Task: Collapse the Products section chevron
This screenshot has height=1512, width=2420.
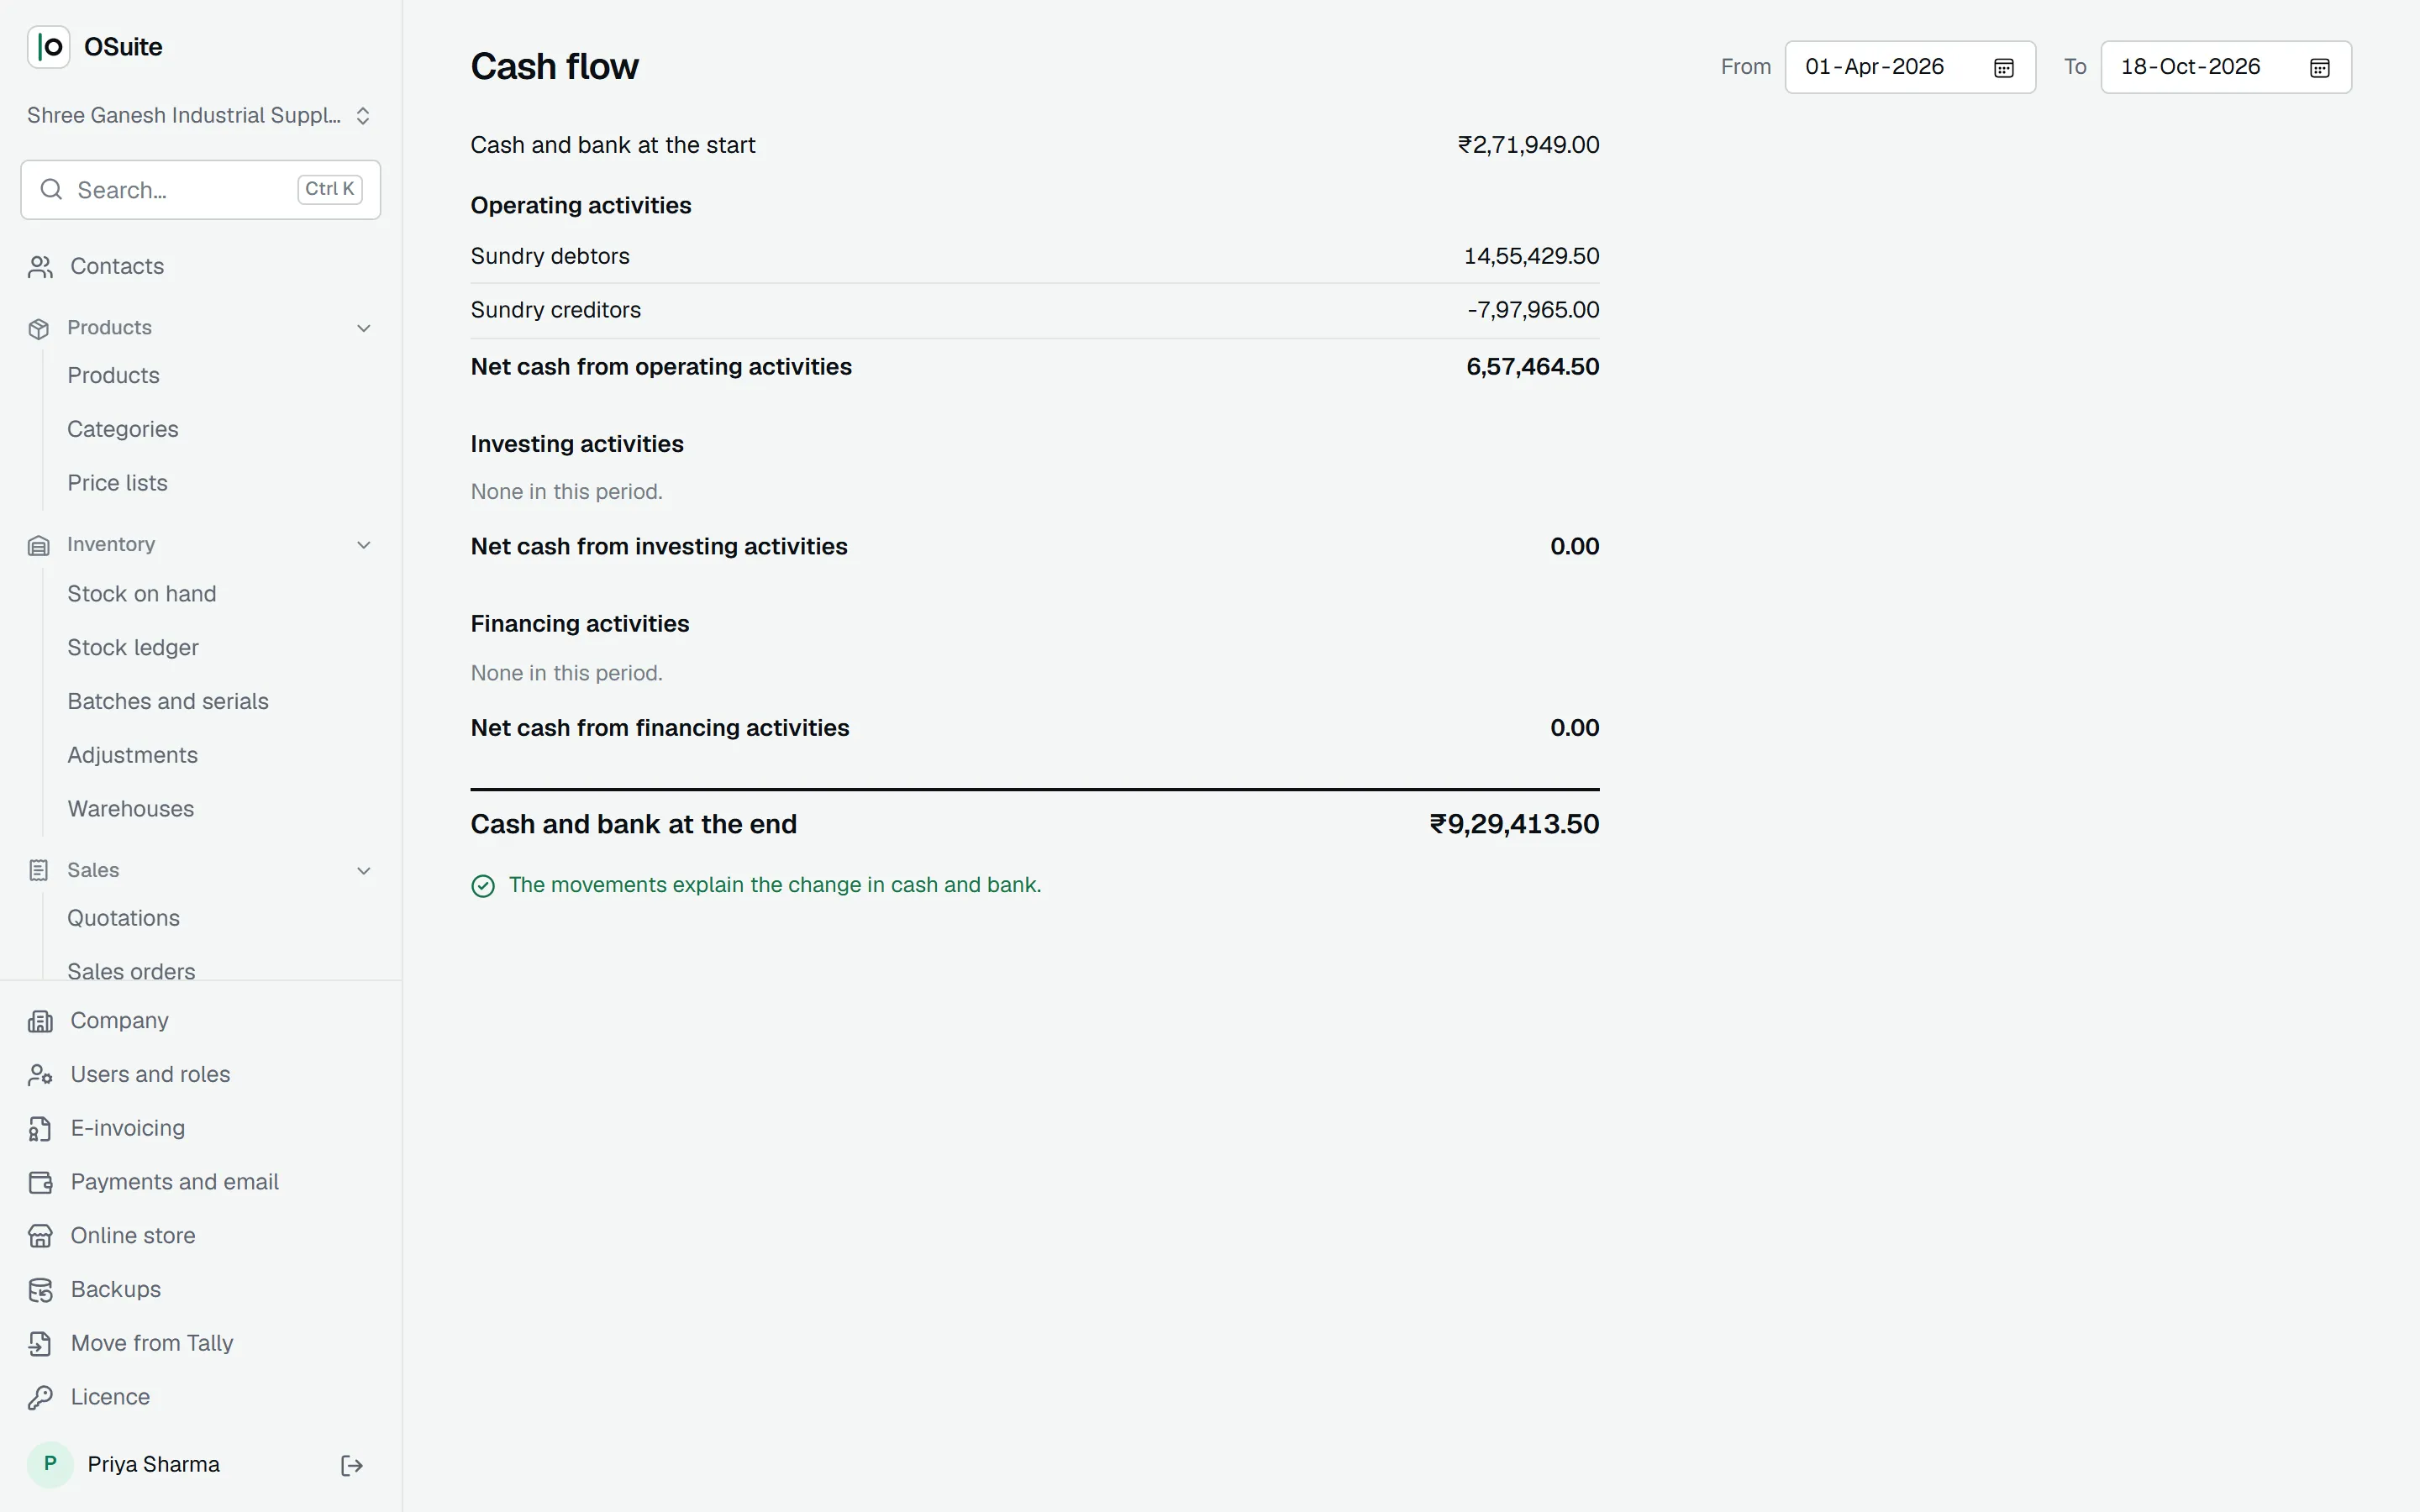Action: coord(364,329)
